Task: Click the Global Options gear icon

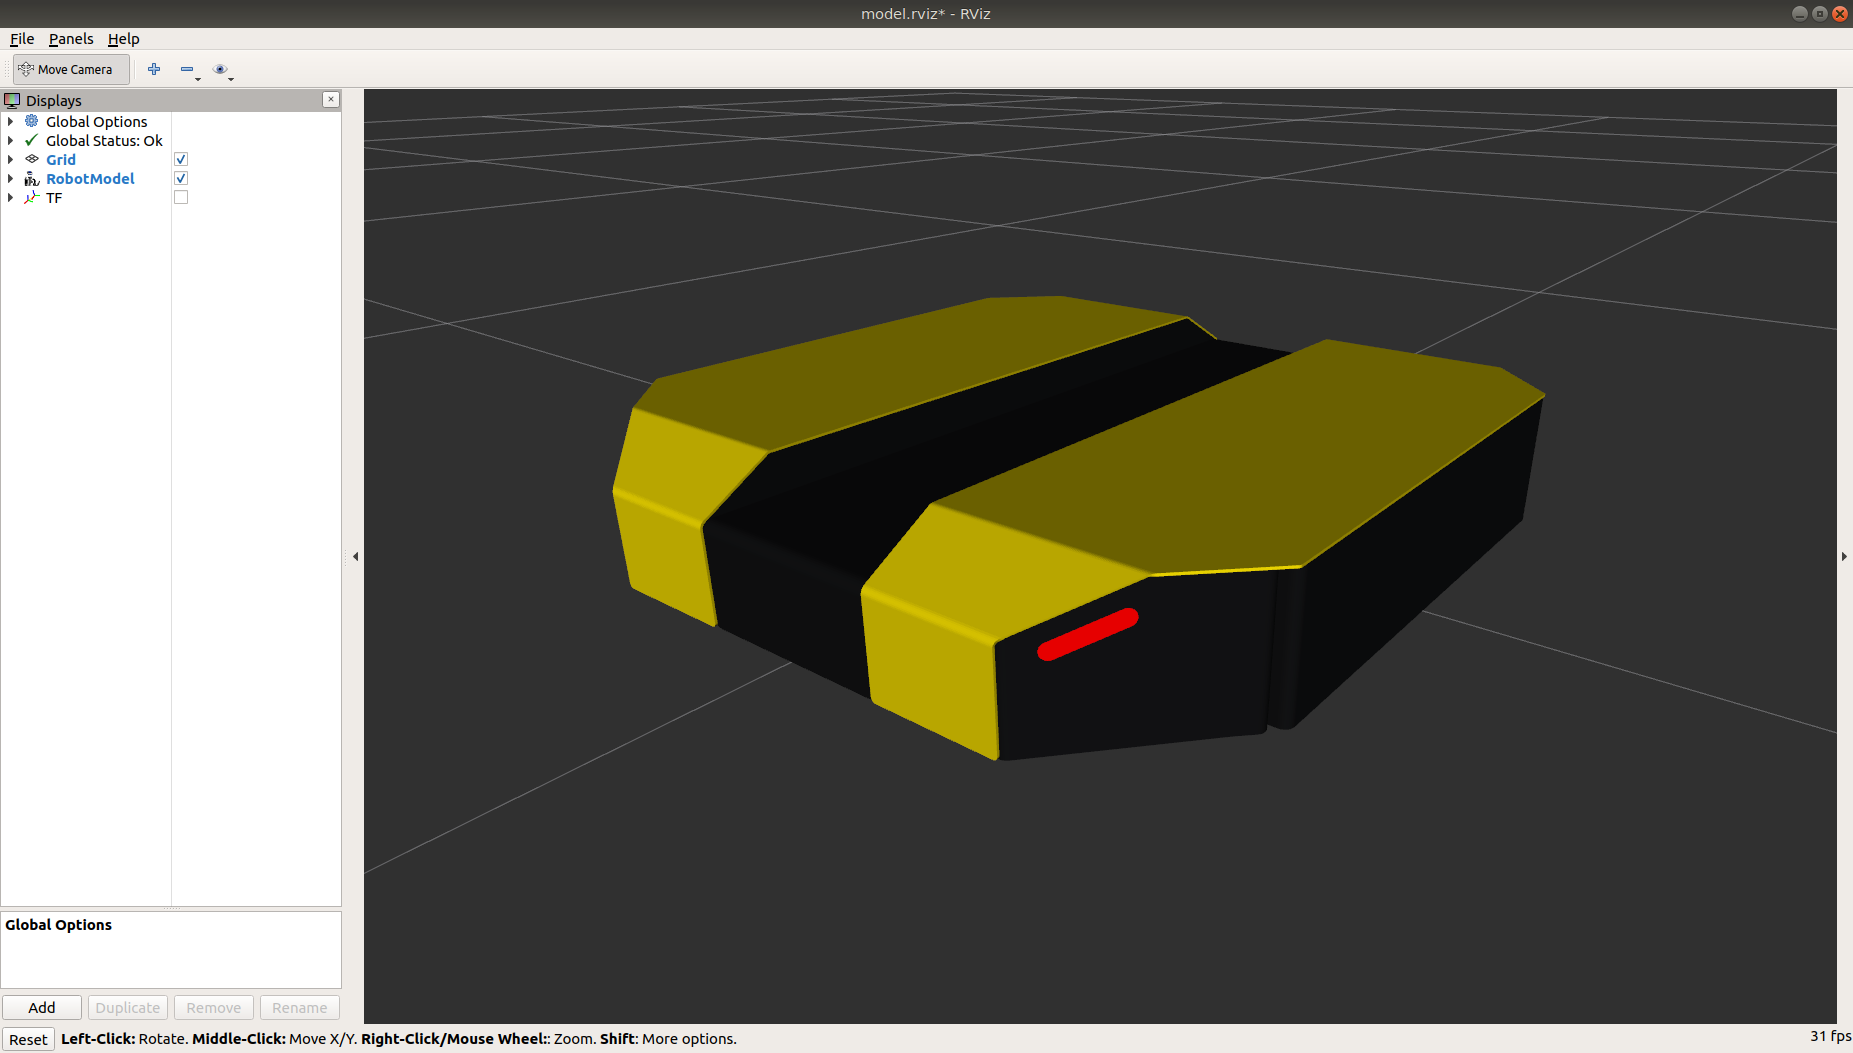Action: click(32, 121)
